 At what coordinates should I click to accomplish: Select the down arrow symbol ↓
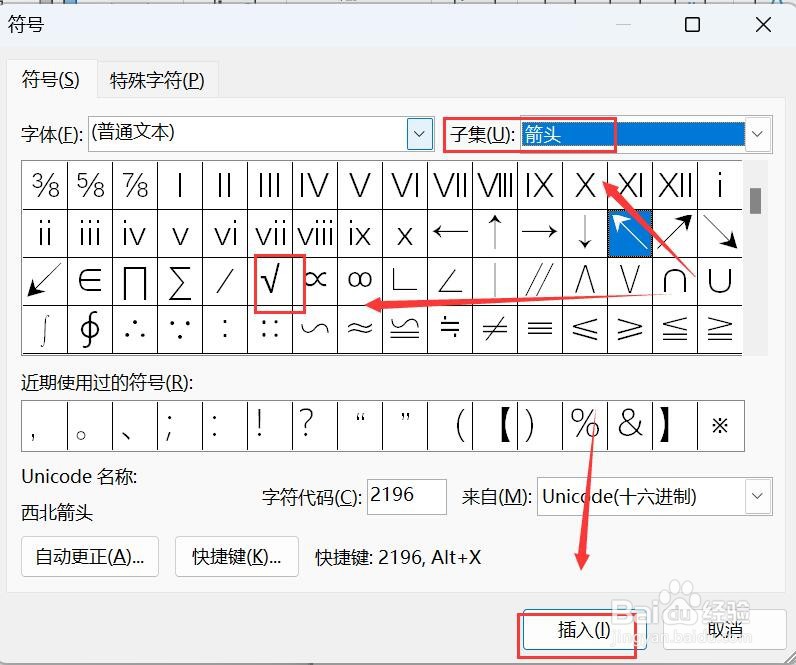tap(585, 233)
